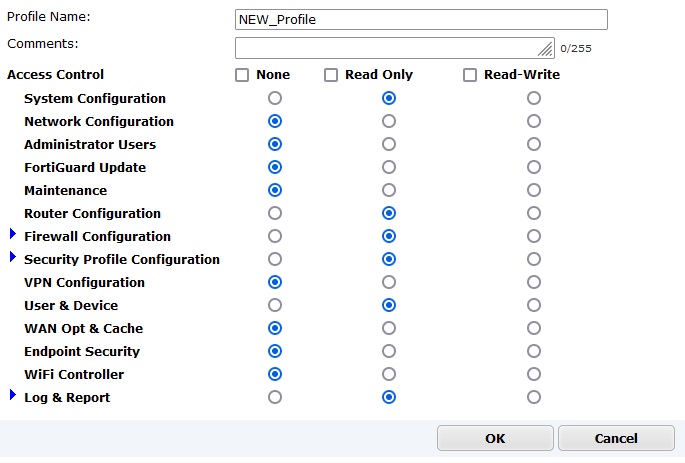Image resolution: width=685 pixels, height=463 pixels.
Task: Click the OK button
Action: [x=495, y=438]
